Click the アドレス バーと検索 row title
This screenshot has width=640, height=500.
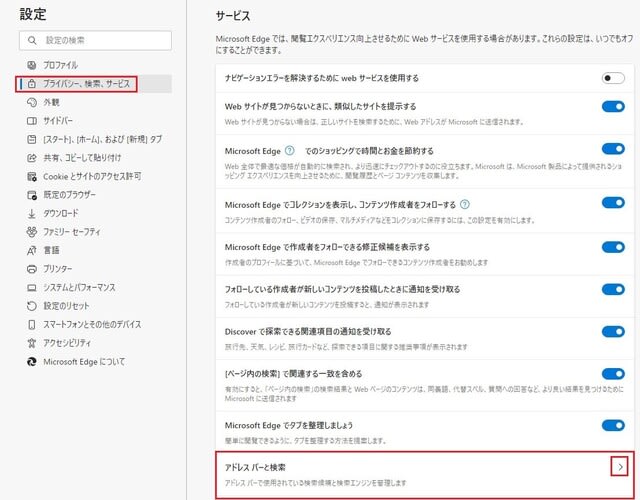255,467
